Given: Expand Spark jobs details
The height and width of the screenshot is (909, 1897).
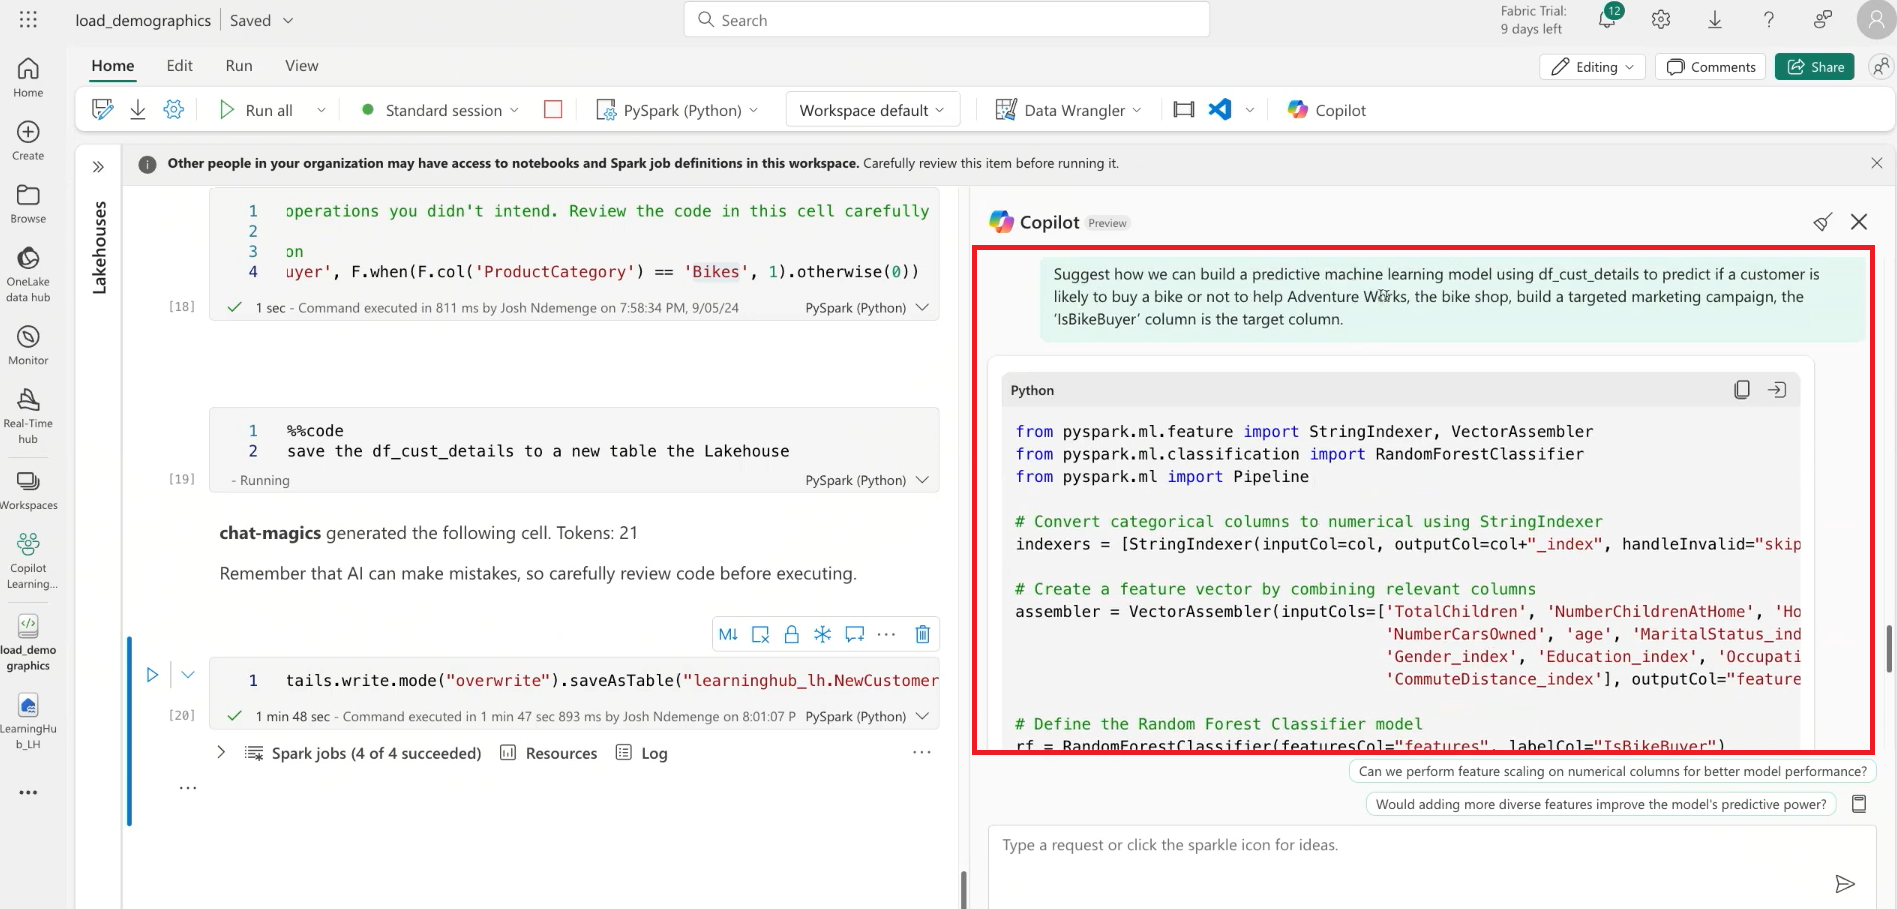Looking at the screenshot, I should click(x=221, y=753).
